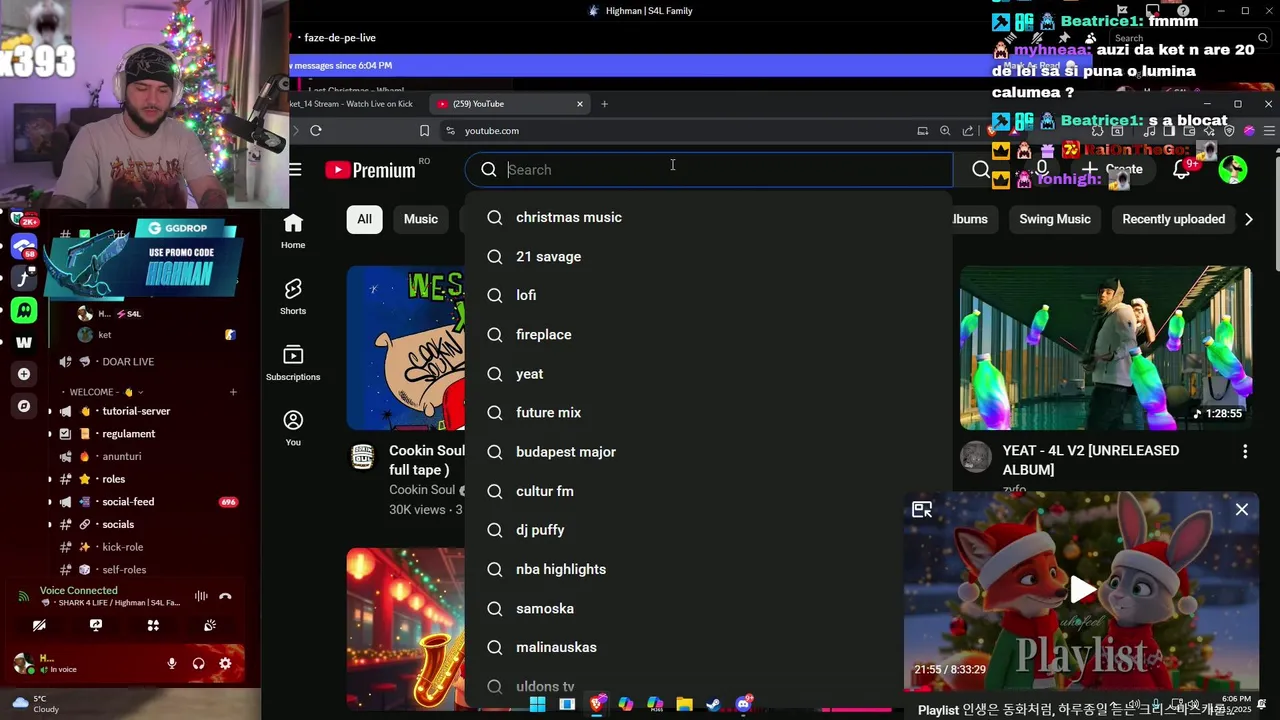Choose the 'christmas music' search suggestion
Image resolution: width=1280 pixels, height=720 pixels.
point(709,217)
